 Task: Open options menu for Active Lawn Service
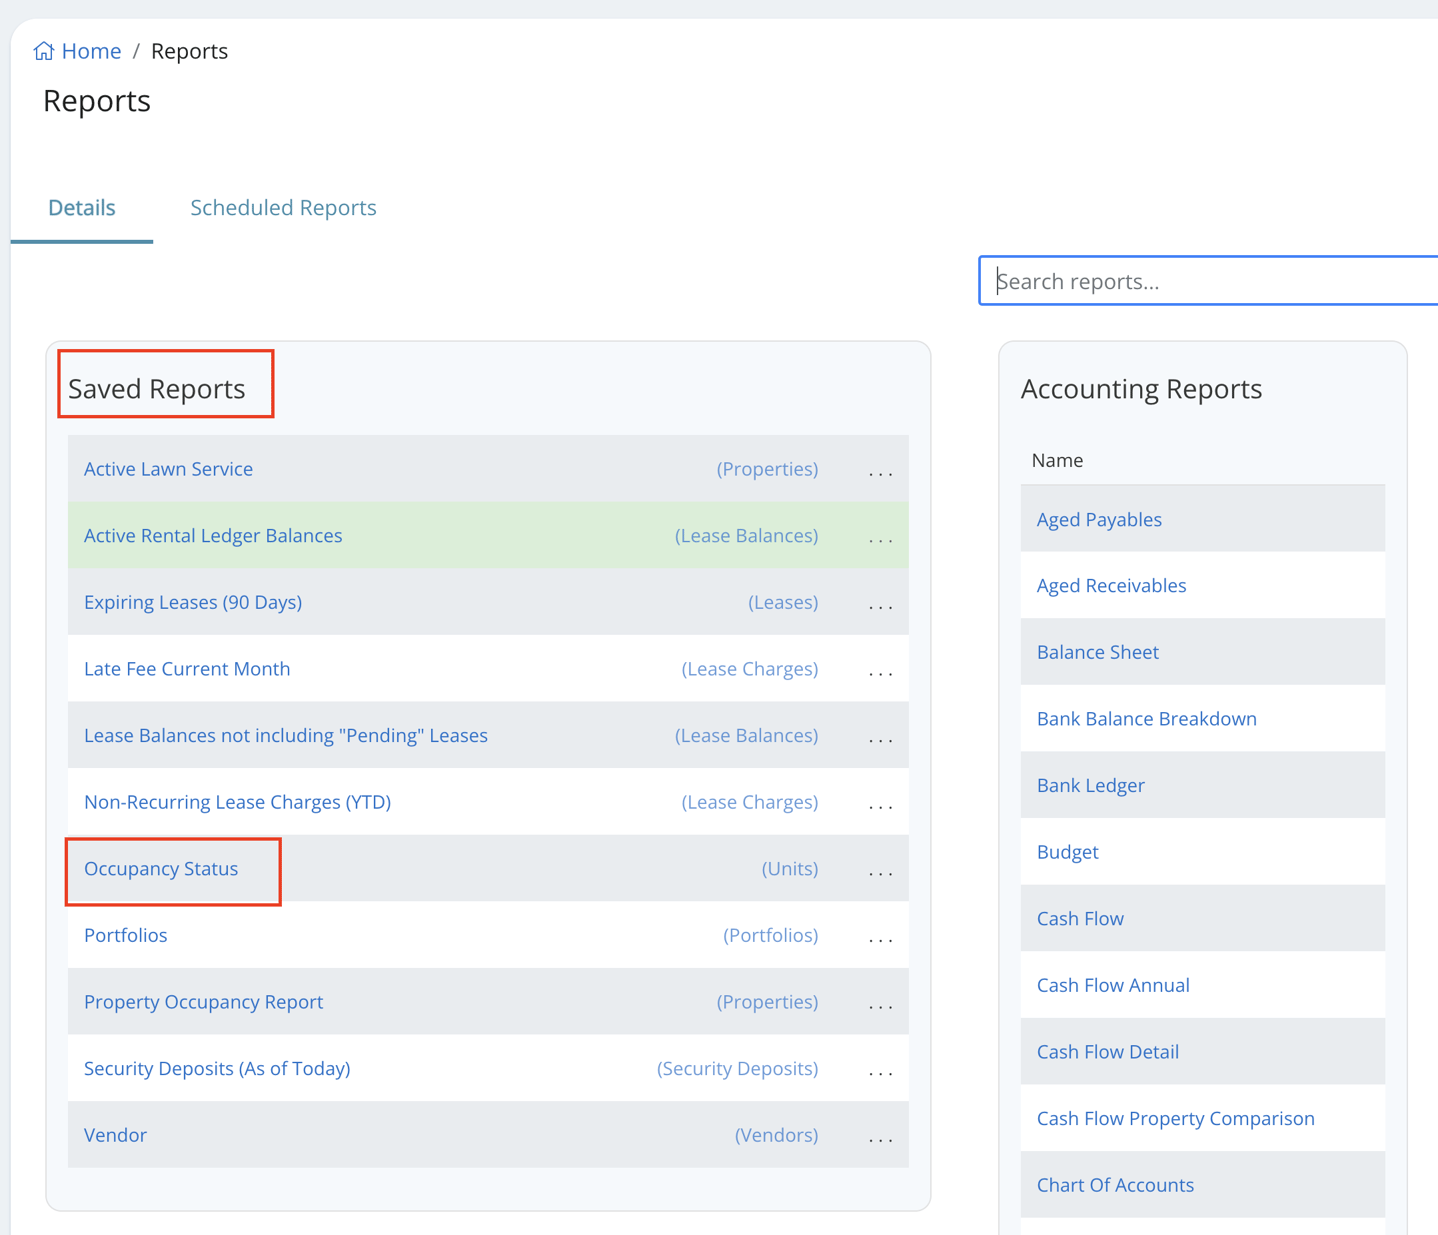[880, 470]
